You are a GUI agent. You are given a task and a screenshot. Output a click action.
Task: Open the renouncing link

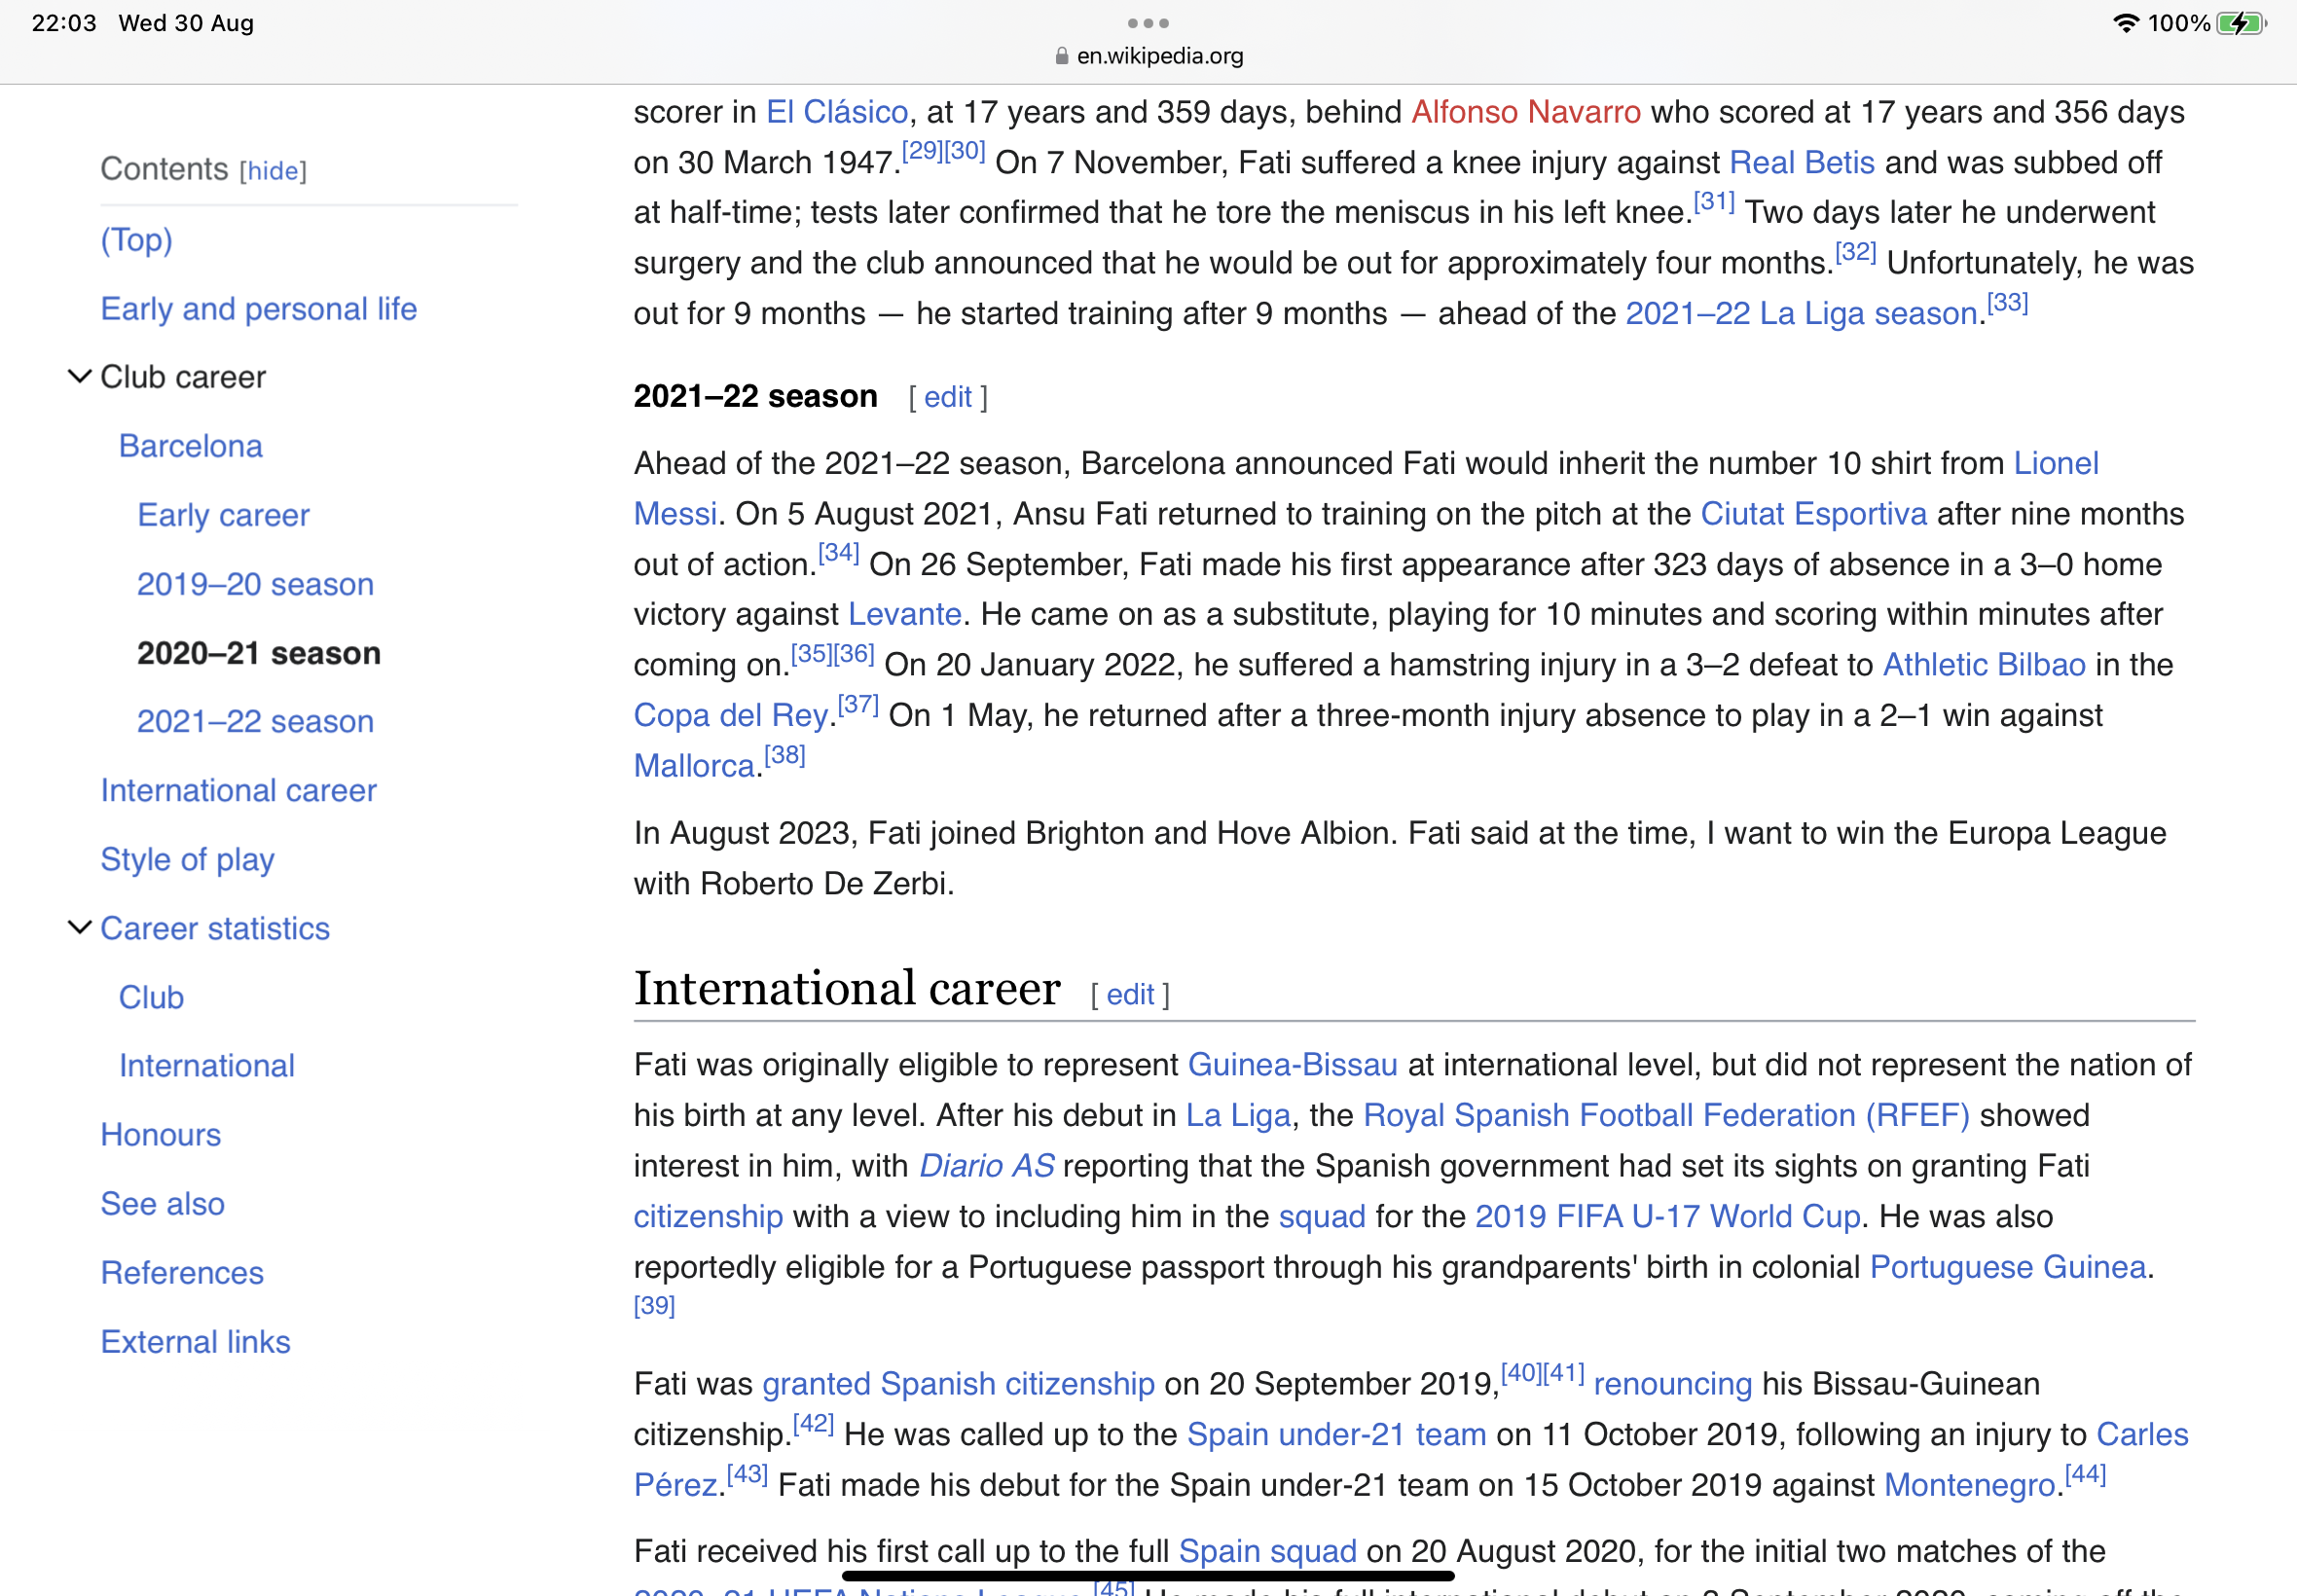1672,1384
